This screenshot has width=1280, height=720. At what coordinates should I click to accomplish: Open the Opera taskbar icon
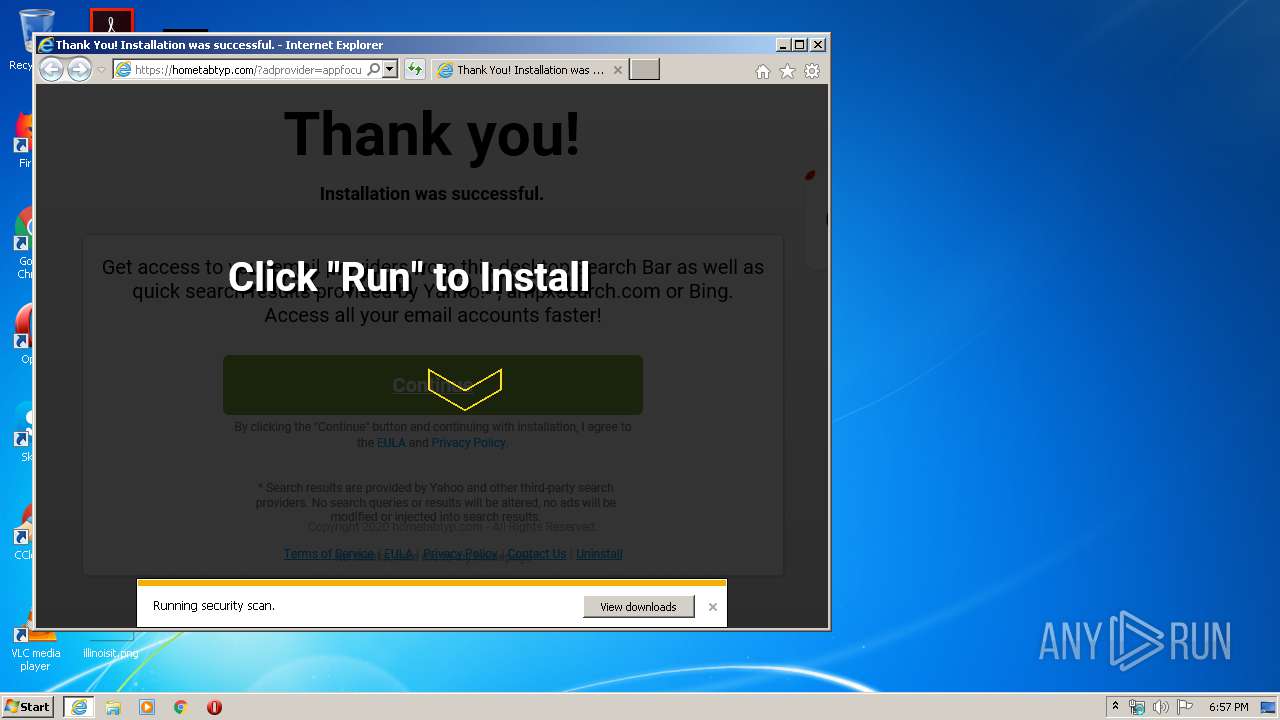pyautogui.click(x=214, y=707)
